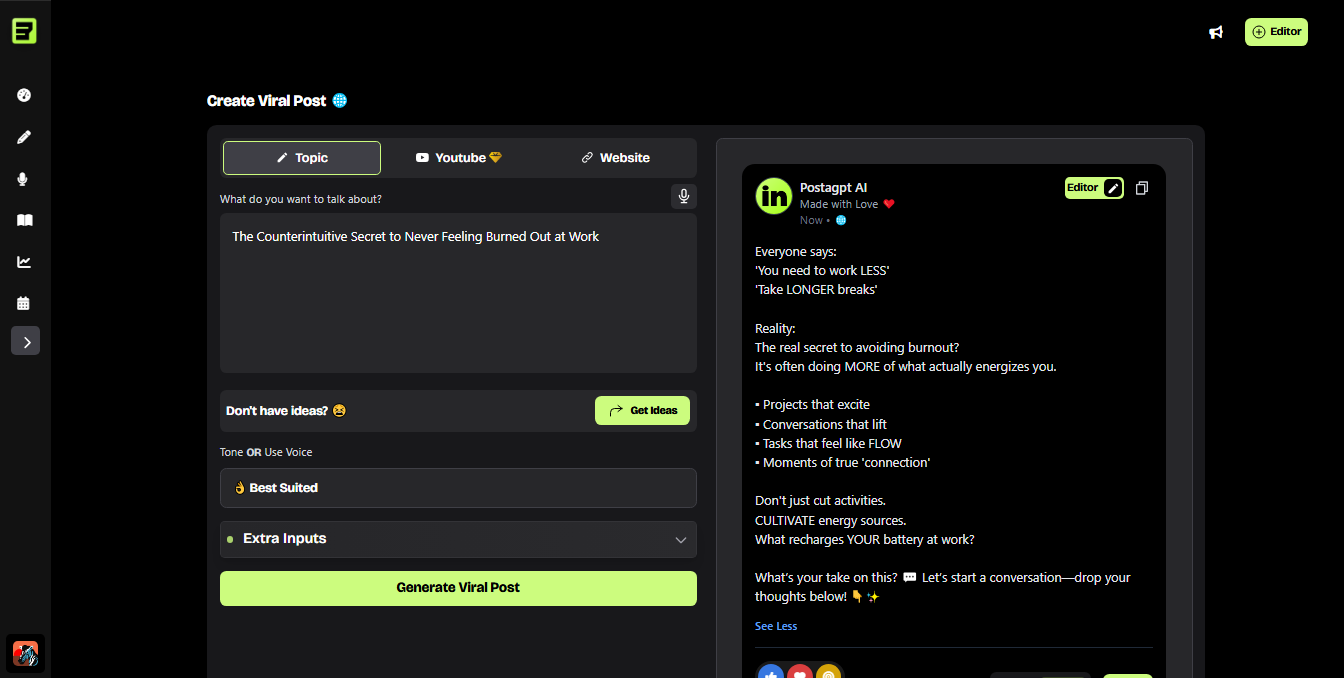Click 'The real secret to avoiding burnout?' line
1344x678 pixels.
click(x=857, y=348)
